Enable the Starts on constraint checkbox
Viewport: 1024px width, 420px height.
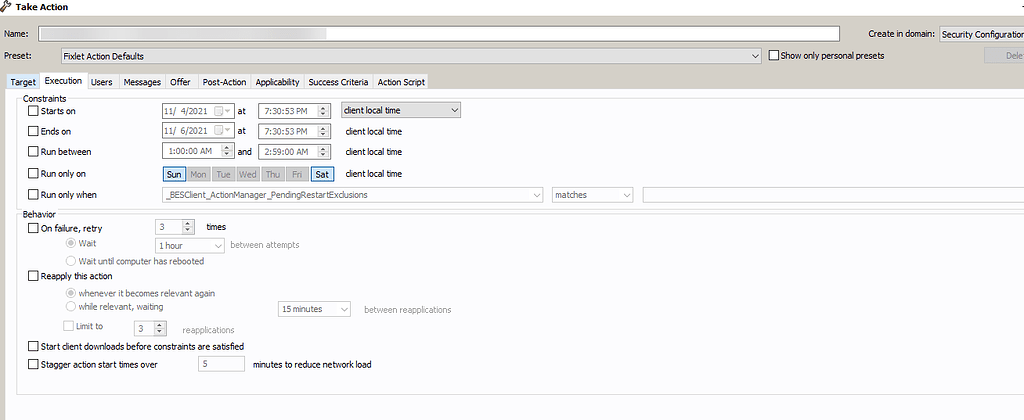(x=34, y=111)
